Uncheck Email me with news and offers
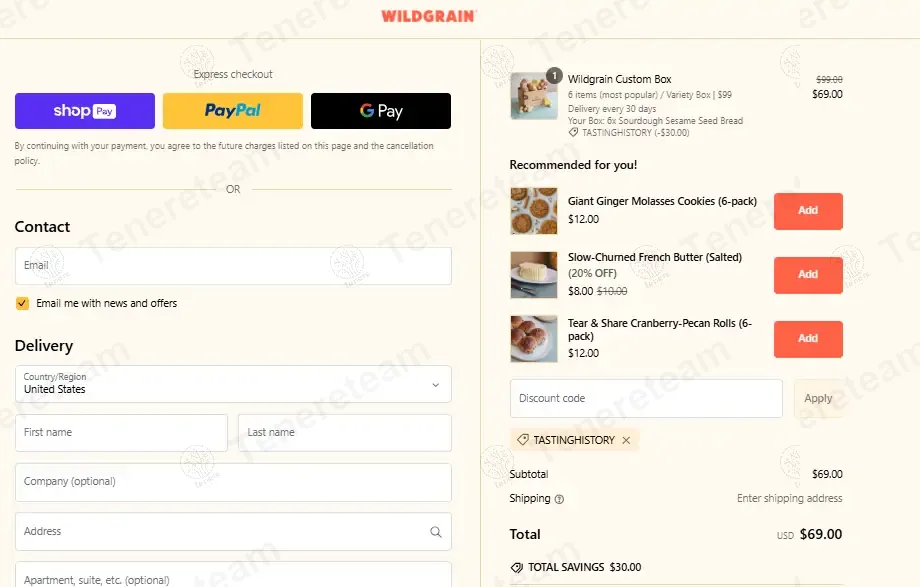The image size is (920, 587). point(22,303)
